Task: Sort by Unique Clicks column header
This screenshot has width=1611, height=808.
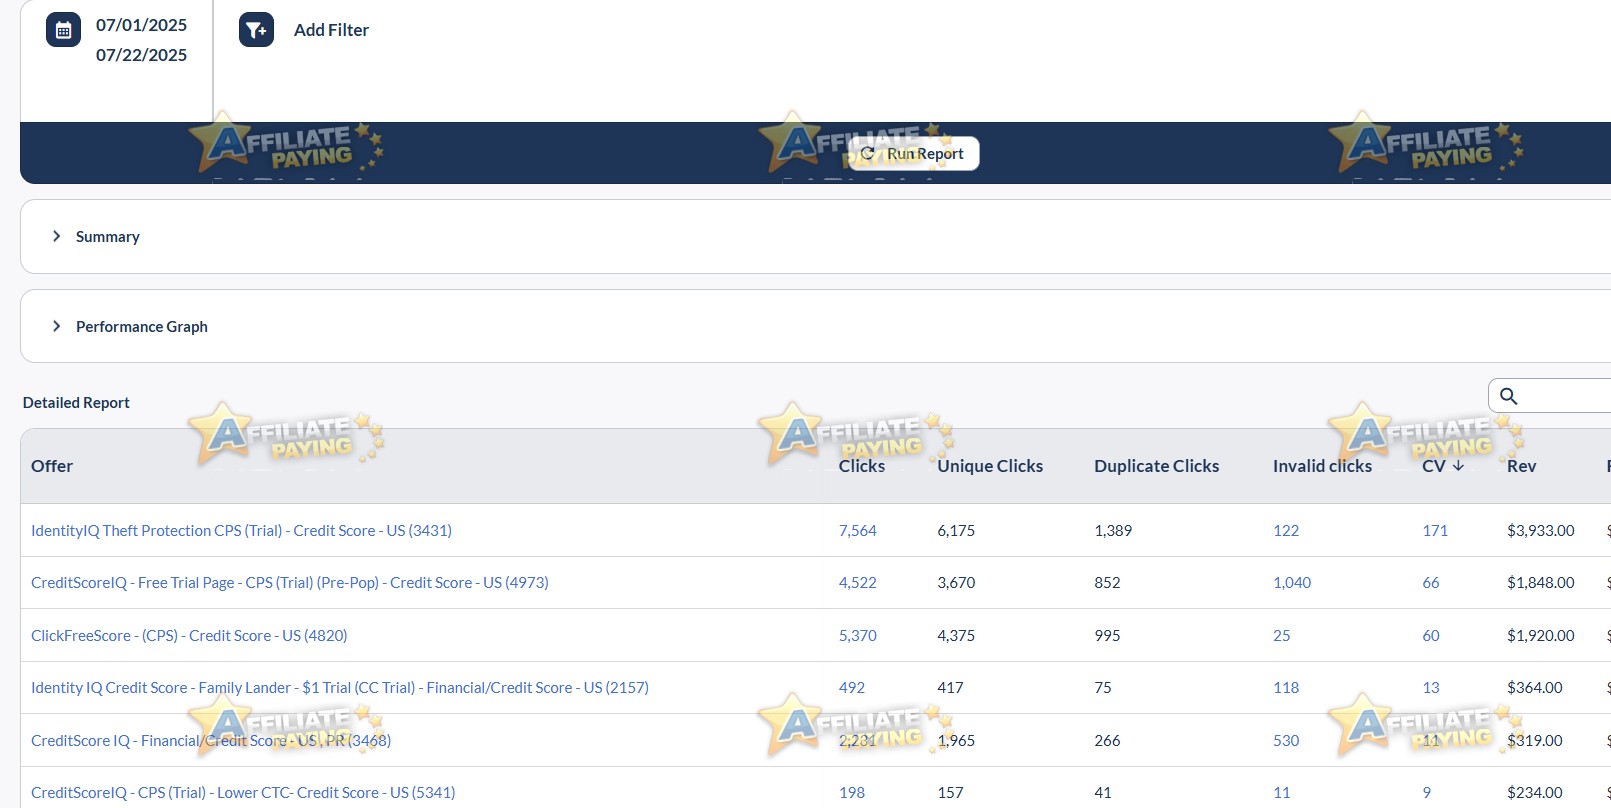Action: pyautogui.click(x=990, y=466)
